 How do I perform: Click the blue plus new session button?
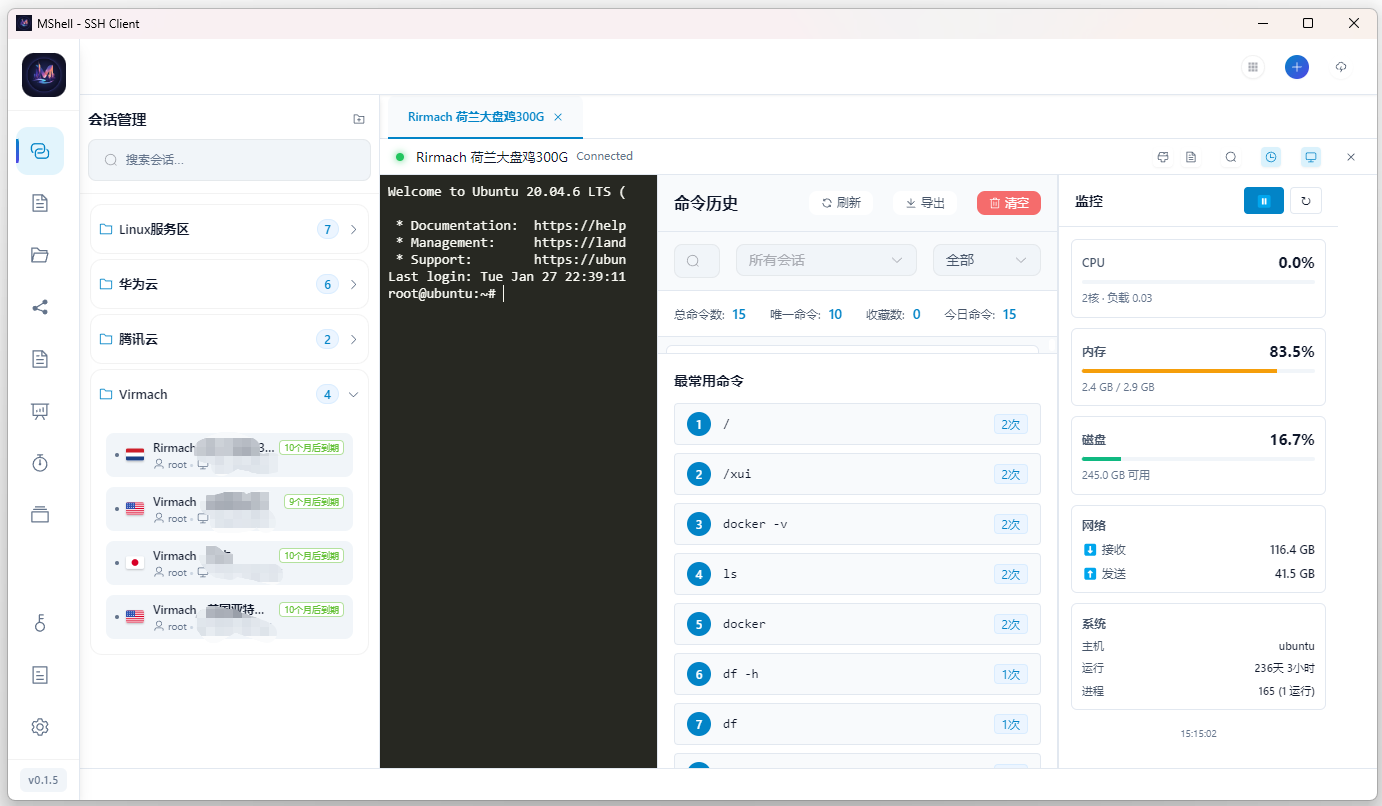1296,67
